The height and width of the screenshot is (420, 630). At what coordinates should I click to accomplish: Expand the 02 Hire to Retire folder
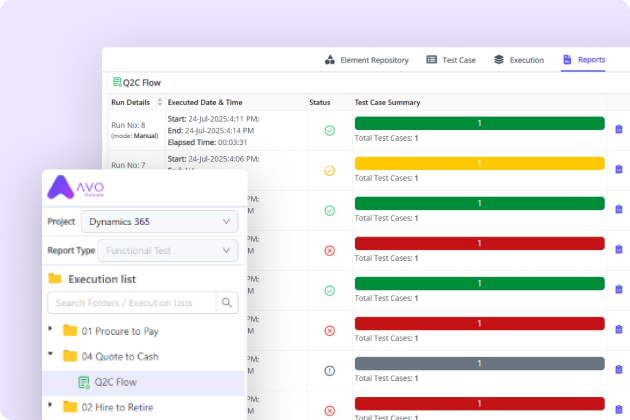click(x=51, y=405)
